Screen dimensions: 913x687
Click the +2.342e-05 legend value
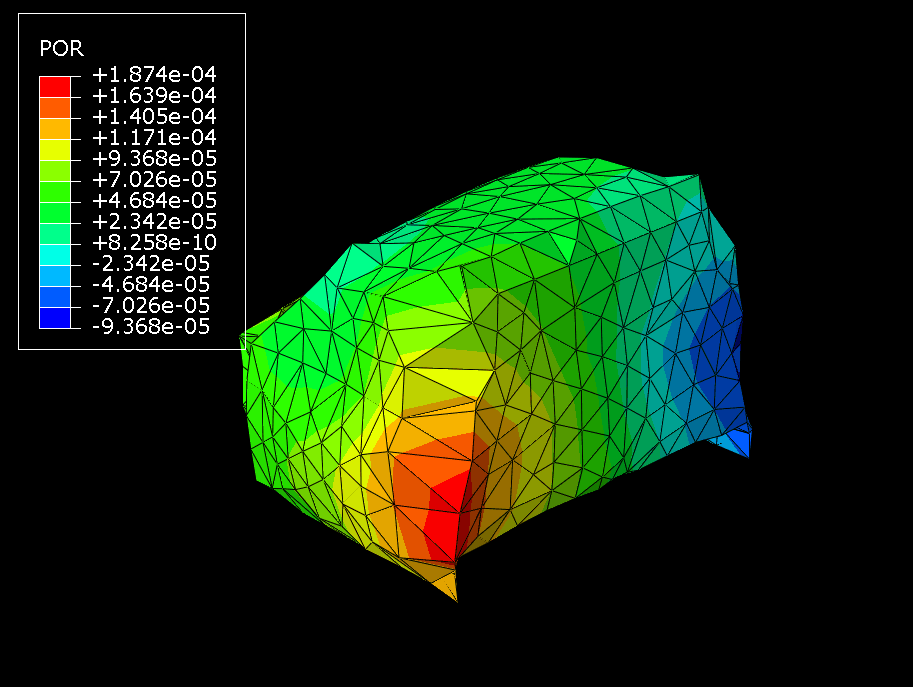153,222
